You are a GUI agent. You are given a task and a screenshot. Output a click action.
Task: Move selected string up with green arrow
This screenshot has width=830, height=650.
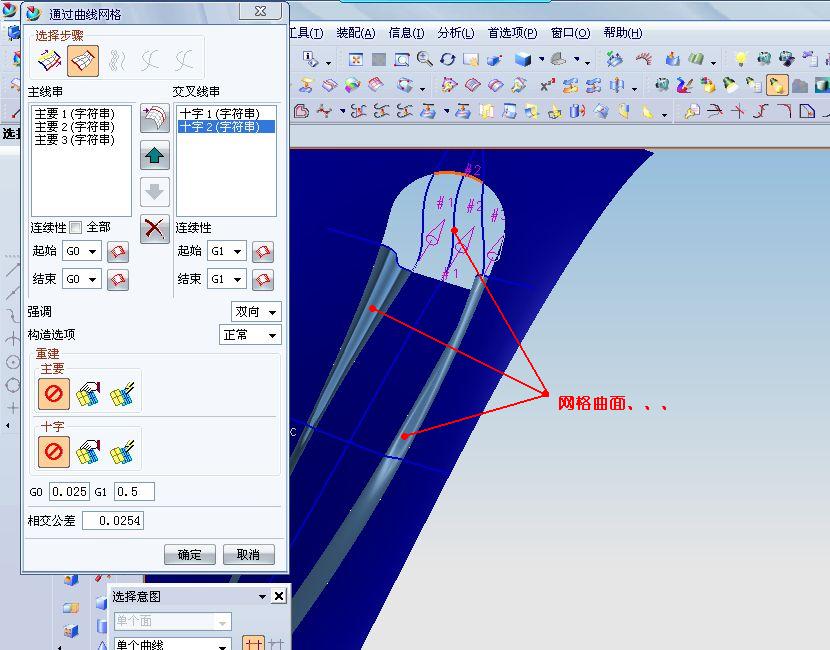tap(155, 155)
